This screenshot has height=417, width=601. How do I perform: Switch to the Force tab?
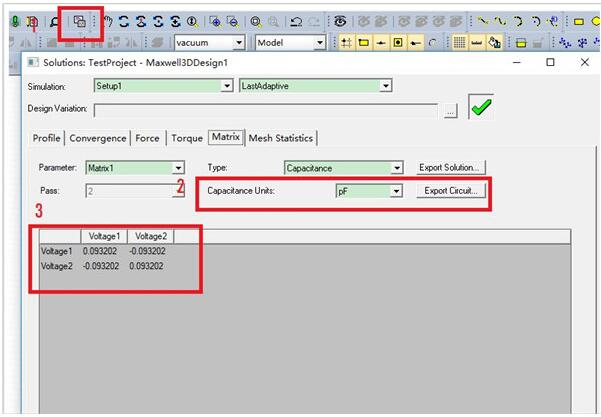point(147,138)
